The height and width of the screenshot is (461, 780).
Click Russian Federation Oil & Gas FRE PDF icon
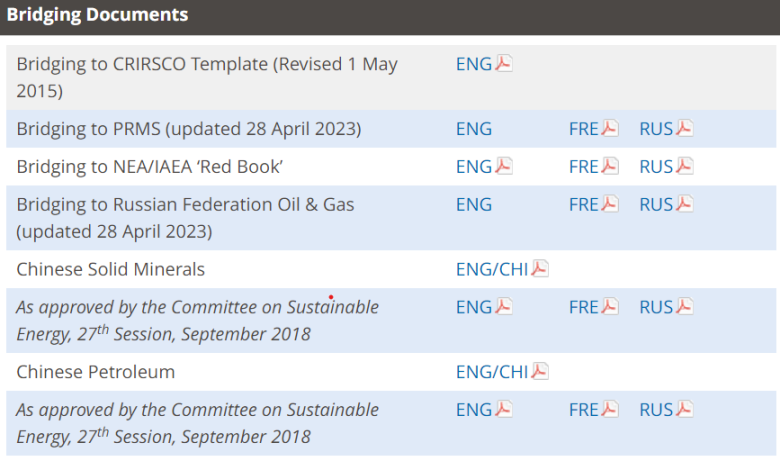[x=610, y=205]
